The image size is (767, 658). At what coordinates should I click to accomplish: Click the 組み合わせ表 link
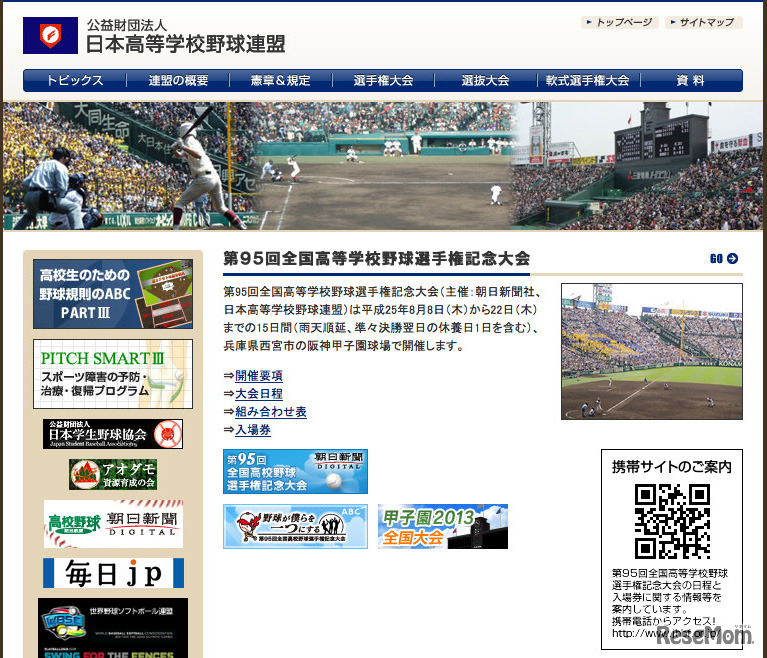tap(271, 412)
